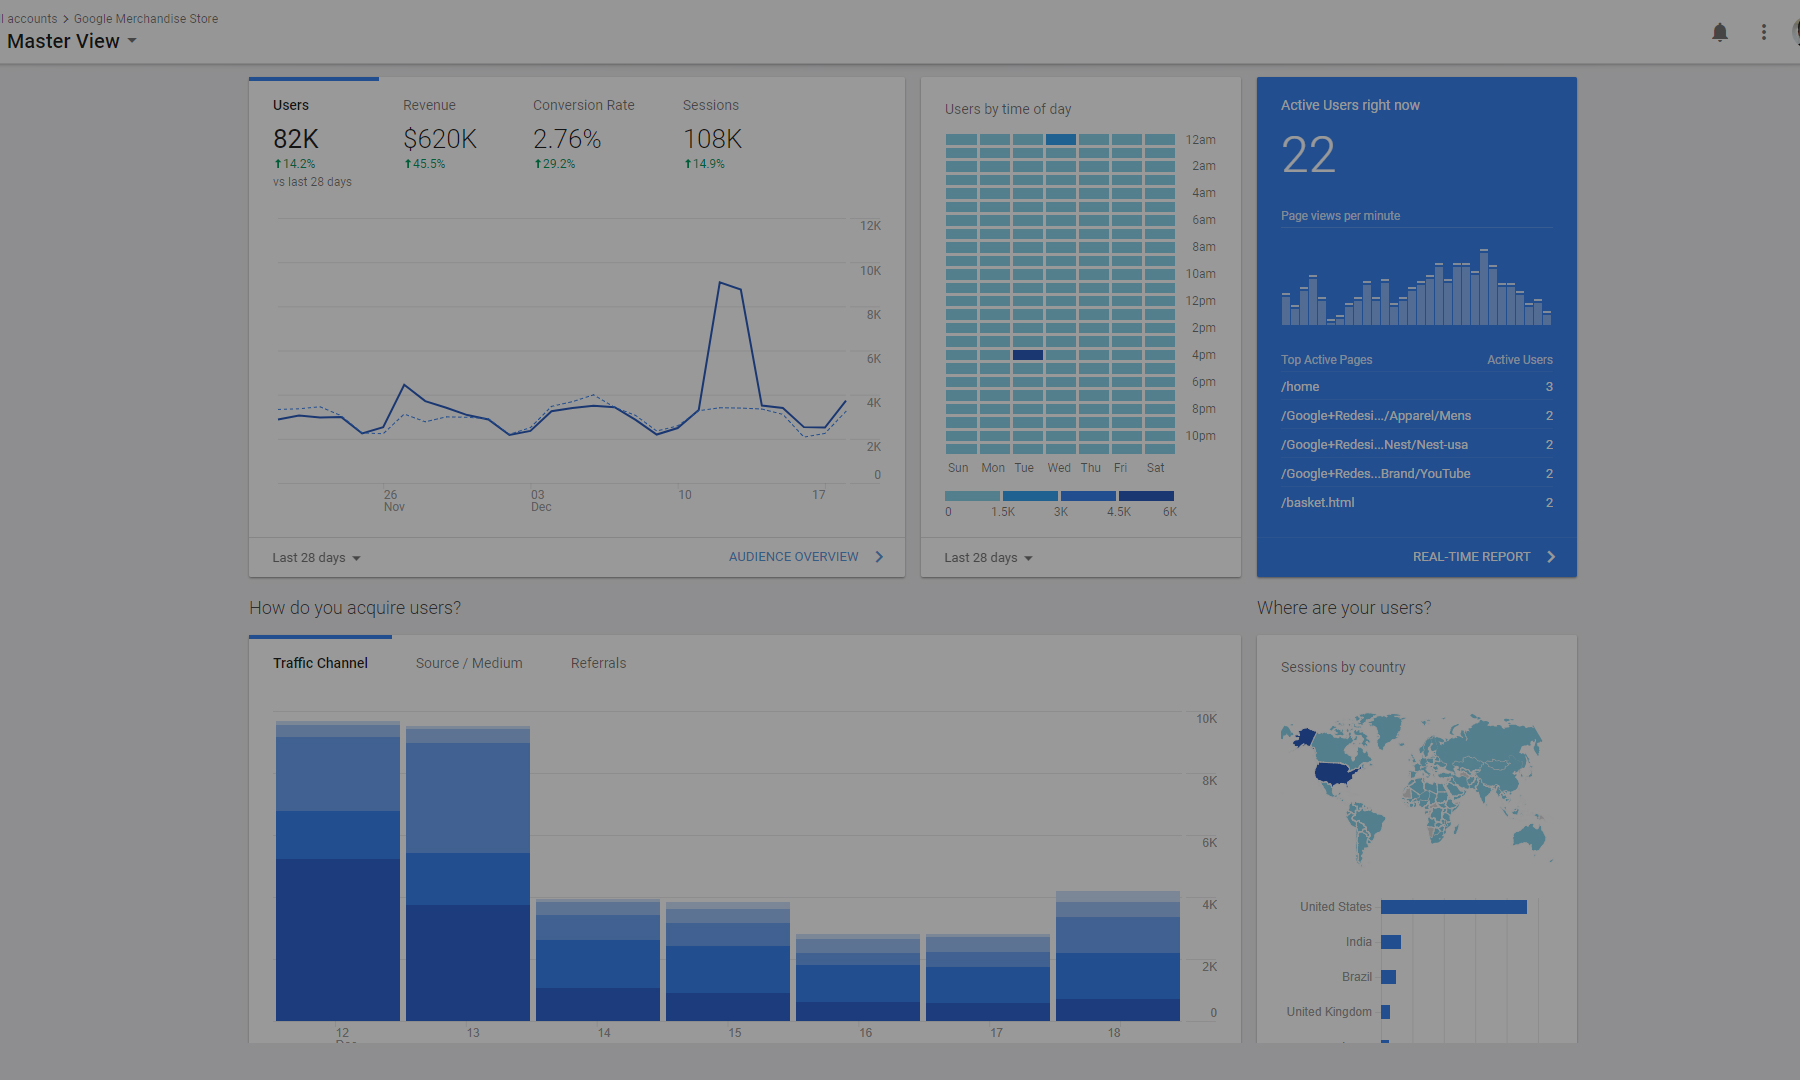Switch to the Sessions metric tab
The image size is (1800, 1080).
click(710, 105)
